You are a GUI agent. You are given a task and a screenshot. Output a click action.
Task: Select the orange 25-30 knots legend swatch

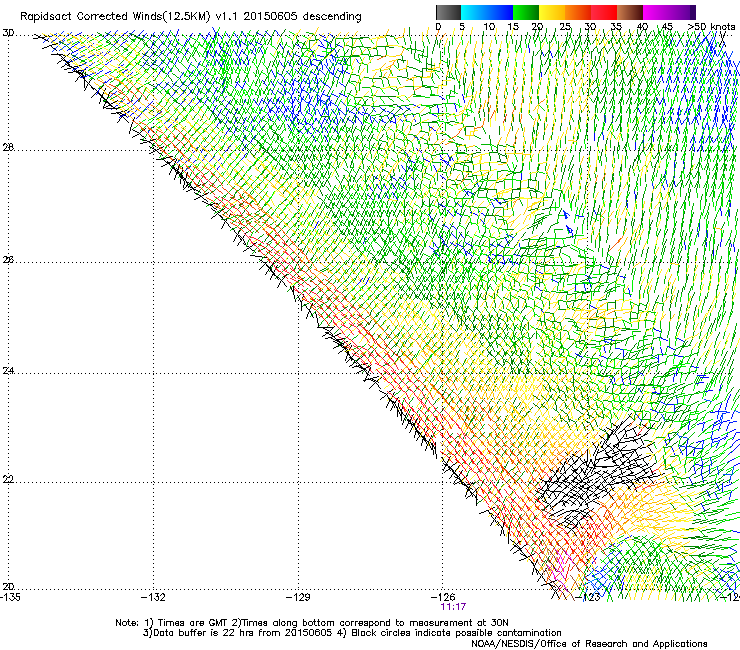coord(578,12)
